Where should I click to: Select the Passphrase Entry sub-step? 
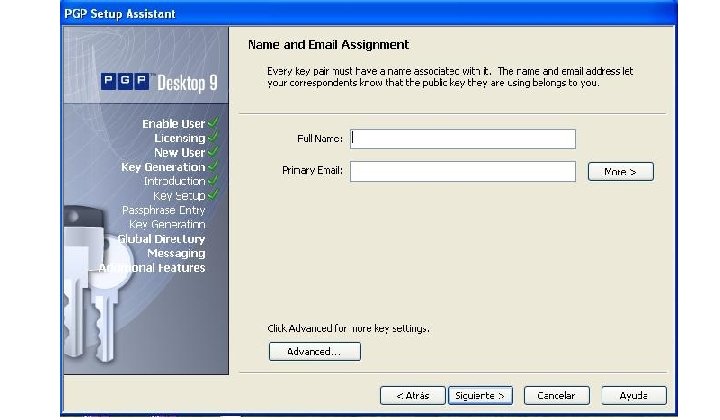click(x=163, y=210)
